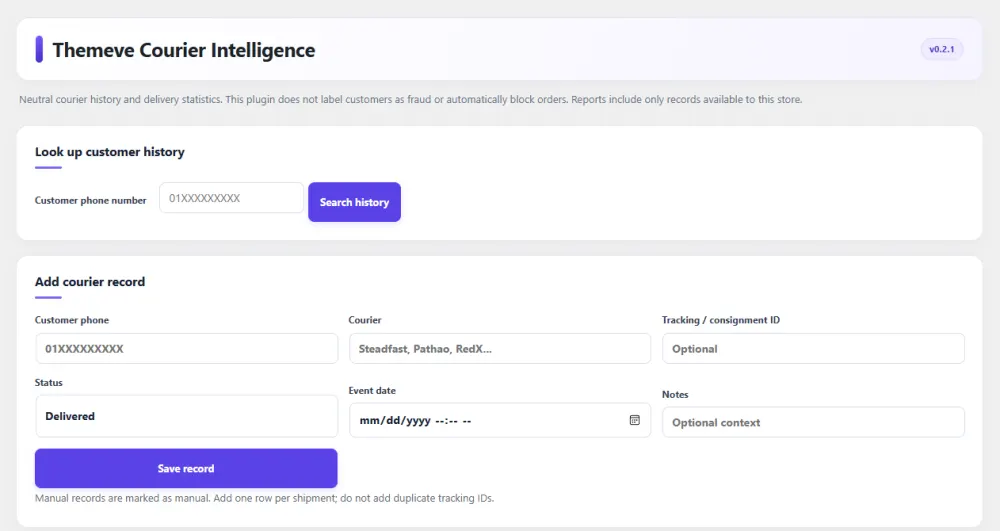Save the courier record
This screenshot has width=1000, height=531.
(x=186, y=469)
